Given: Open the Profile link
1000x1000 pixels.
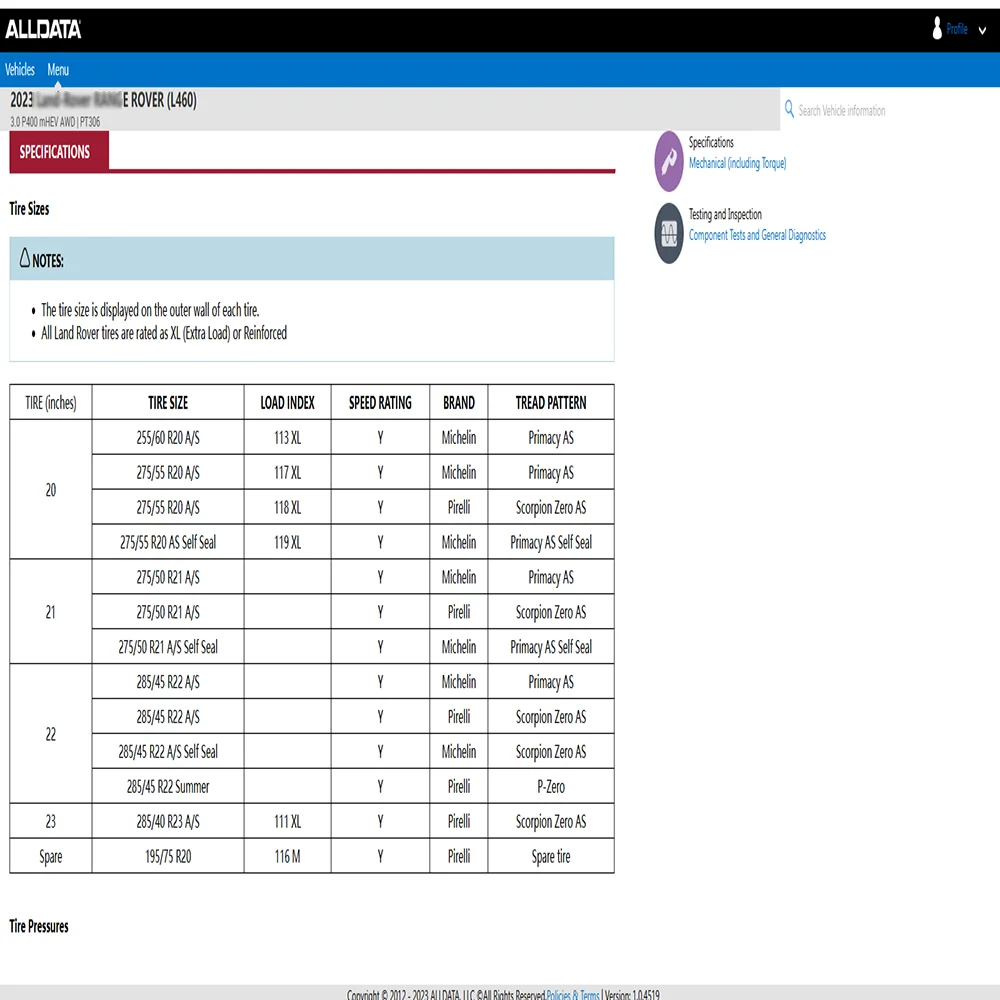Looking at the screenshot, I should [957, 29].
